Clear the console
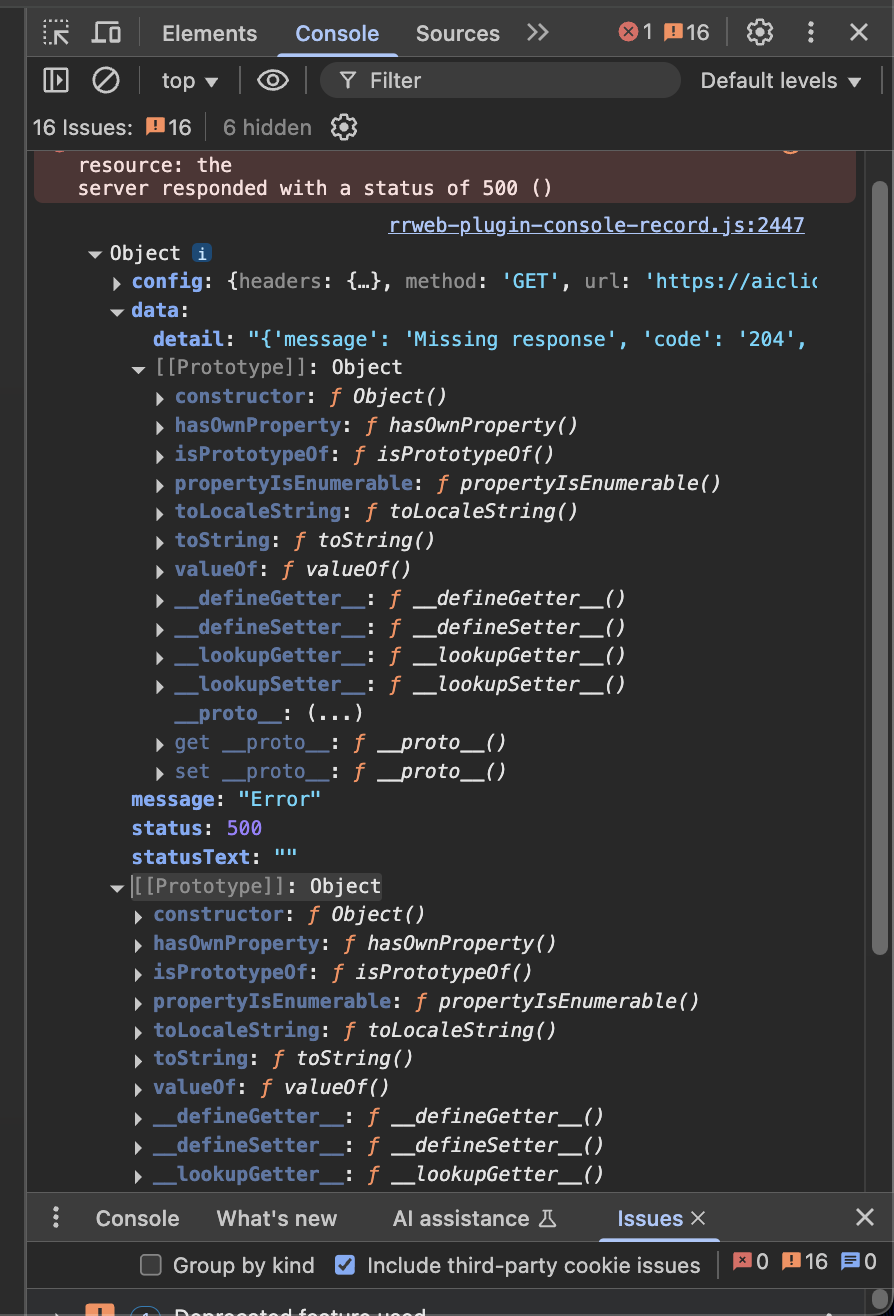 (x=106, y=80)
